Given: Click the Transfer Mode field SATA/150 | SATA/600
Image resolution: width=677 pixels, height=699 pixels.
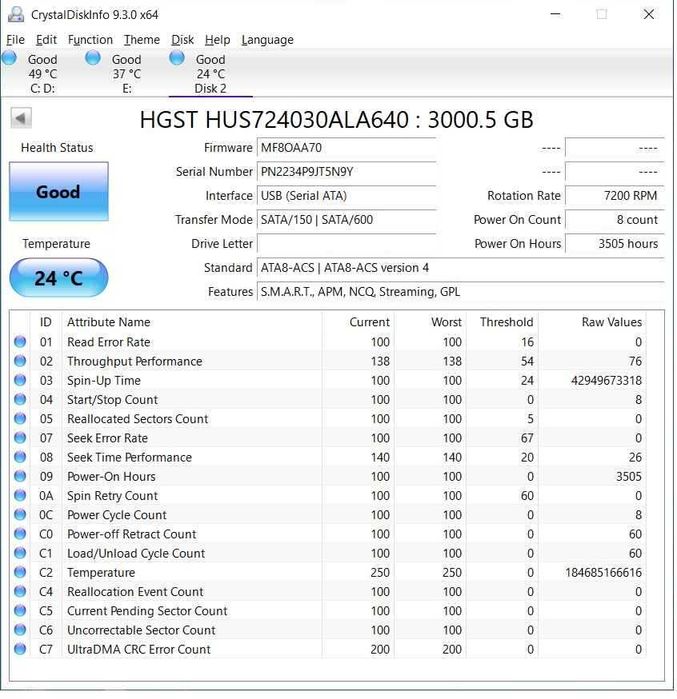Looking at the screenshot, I should 346,220.
